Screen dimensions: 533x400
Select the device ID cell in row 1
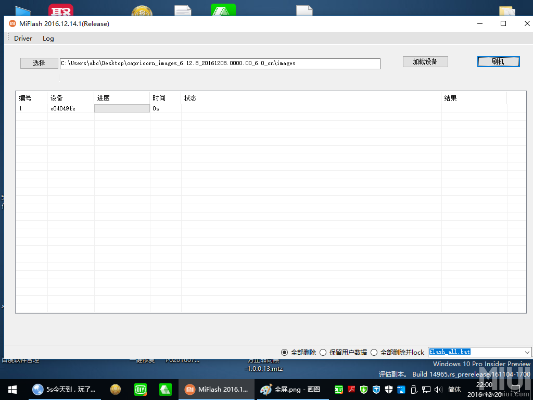pyautogui.click(x=70, y=108)
